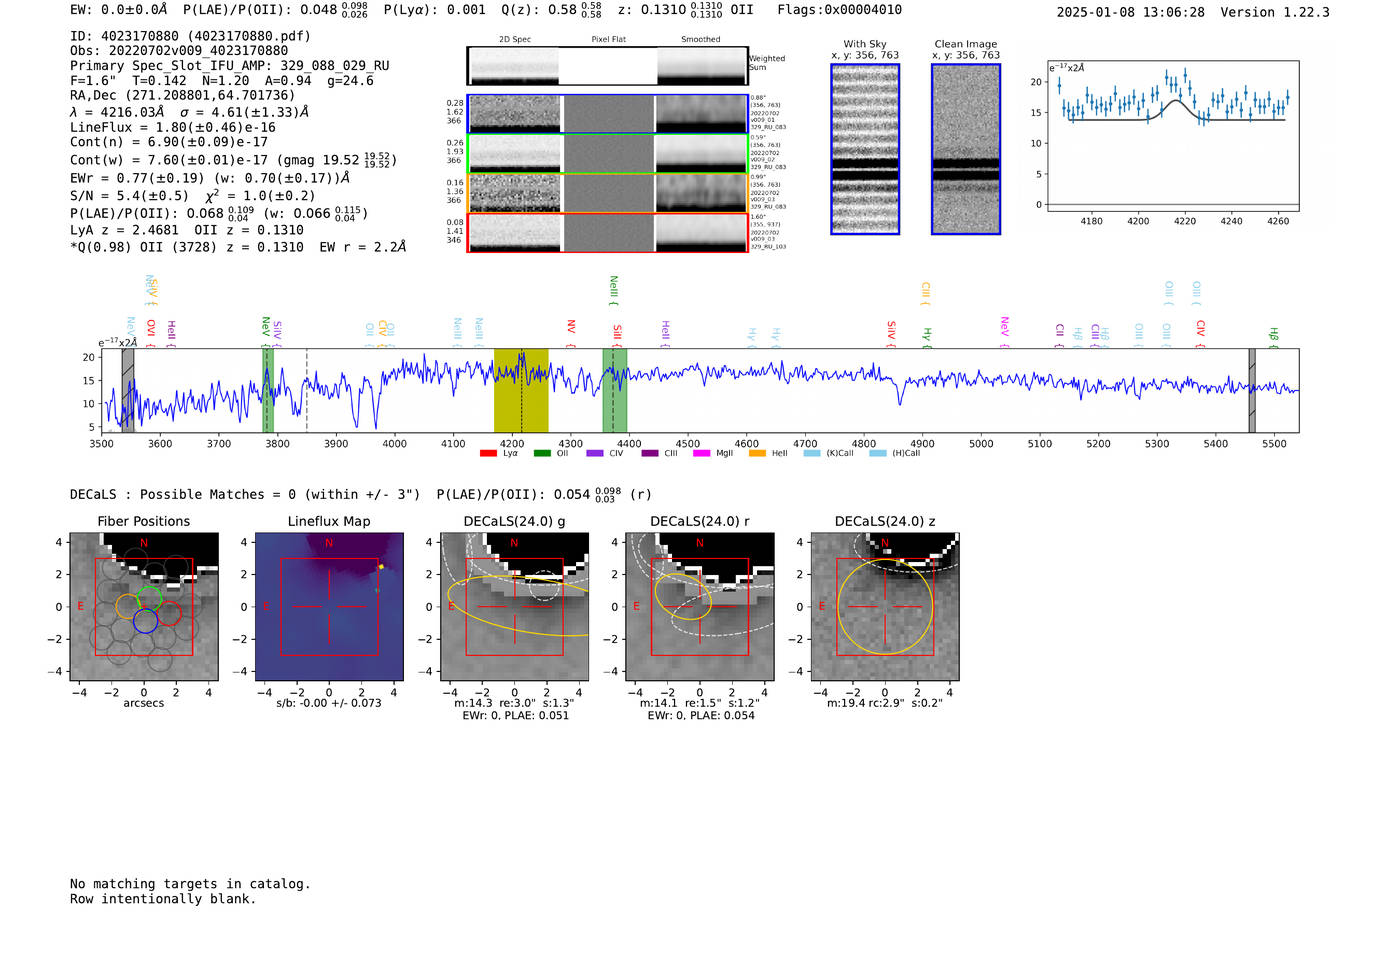Select the blue-bordered fiber spectrum row
This screenshot has width=1400, height=953.
(607, 114)
